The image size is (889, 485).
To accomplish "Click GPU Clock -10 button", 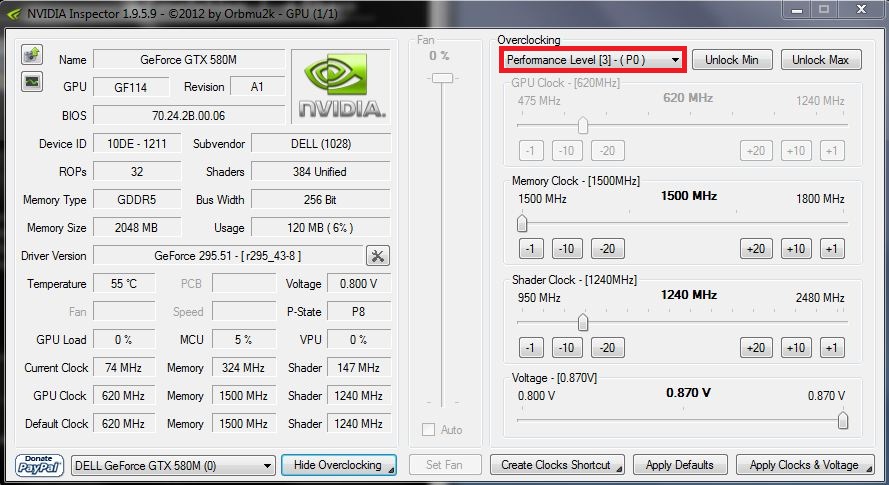I will pyautogui.click(x=567, y=150).
